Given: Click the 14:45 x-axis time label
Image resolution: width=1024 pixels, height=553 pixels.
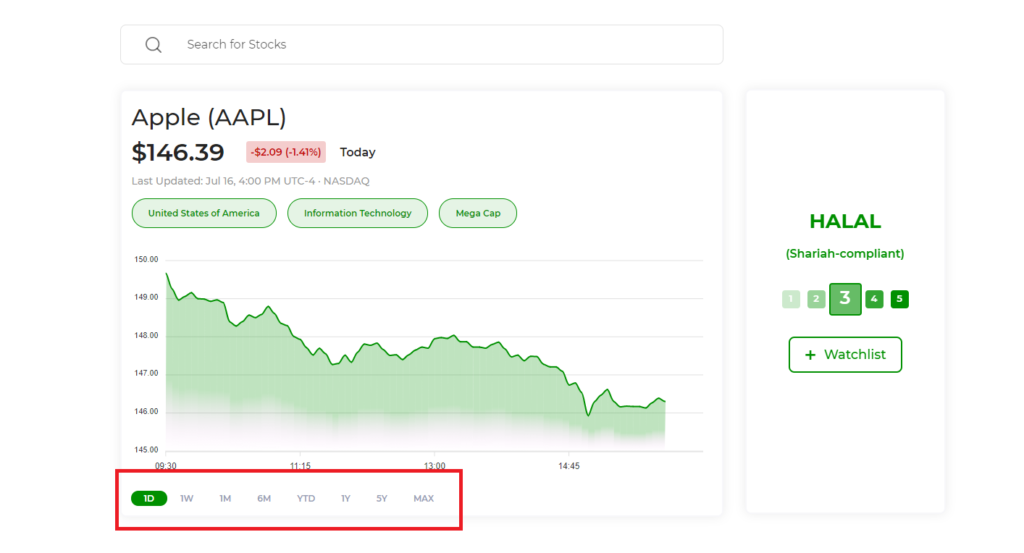Looking at the screenshot, I should point(569,466).
